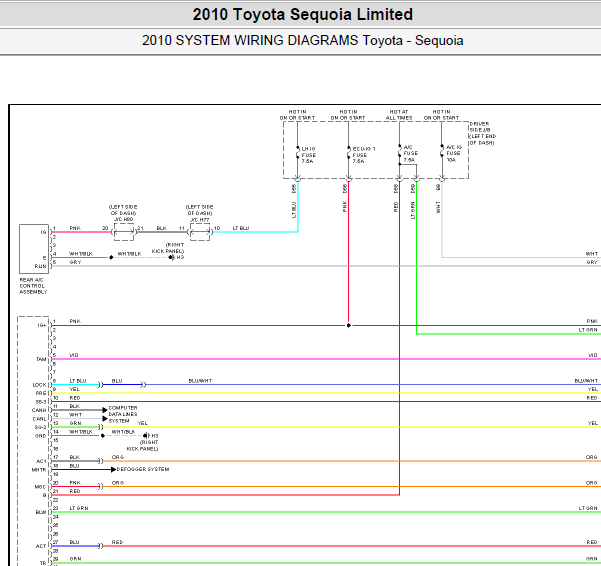Click the "LH-IG FUSE 7.5A" label
The image size is (601, 566).
(309, 155)
